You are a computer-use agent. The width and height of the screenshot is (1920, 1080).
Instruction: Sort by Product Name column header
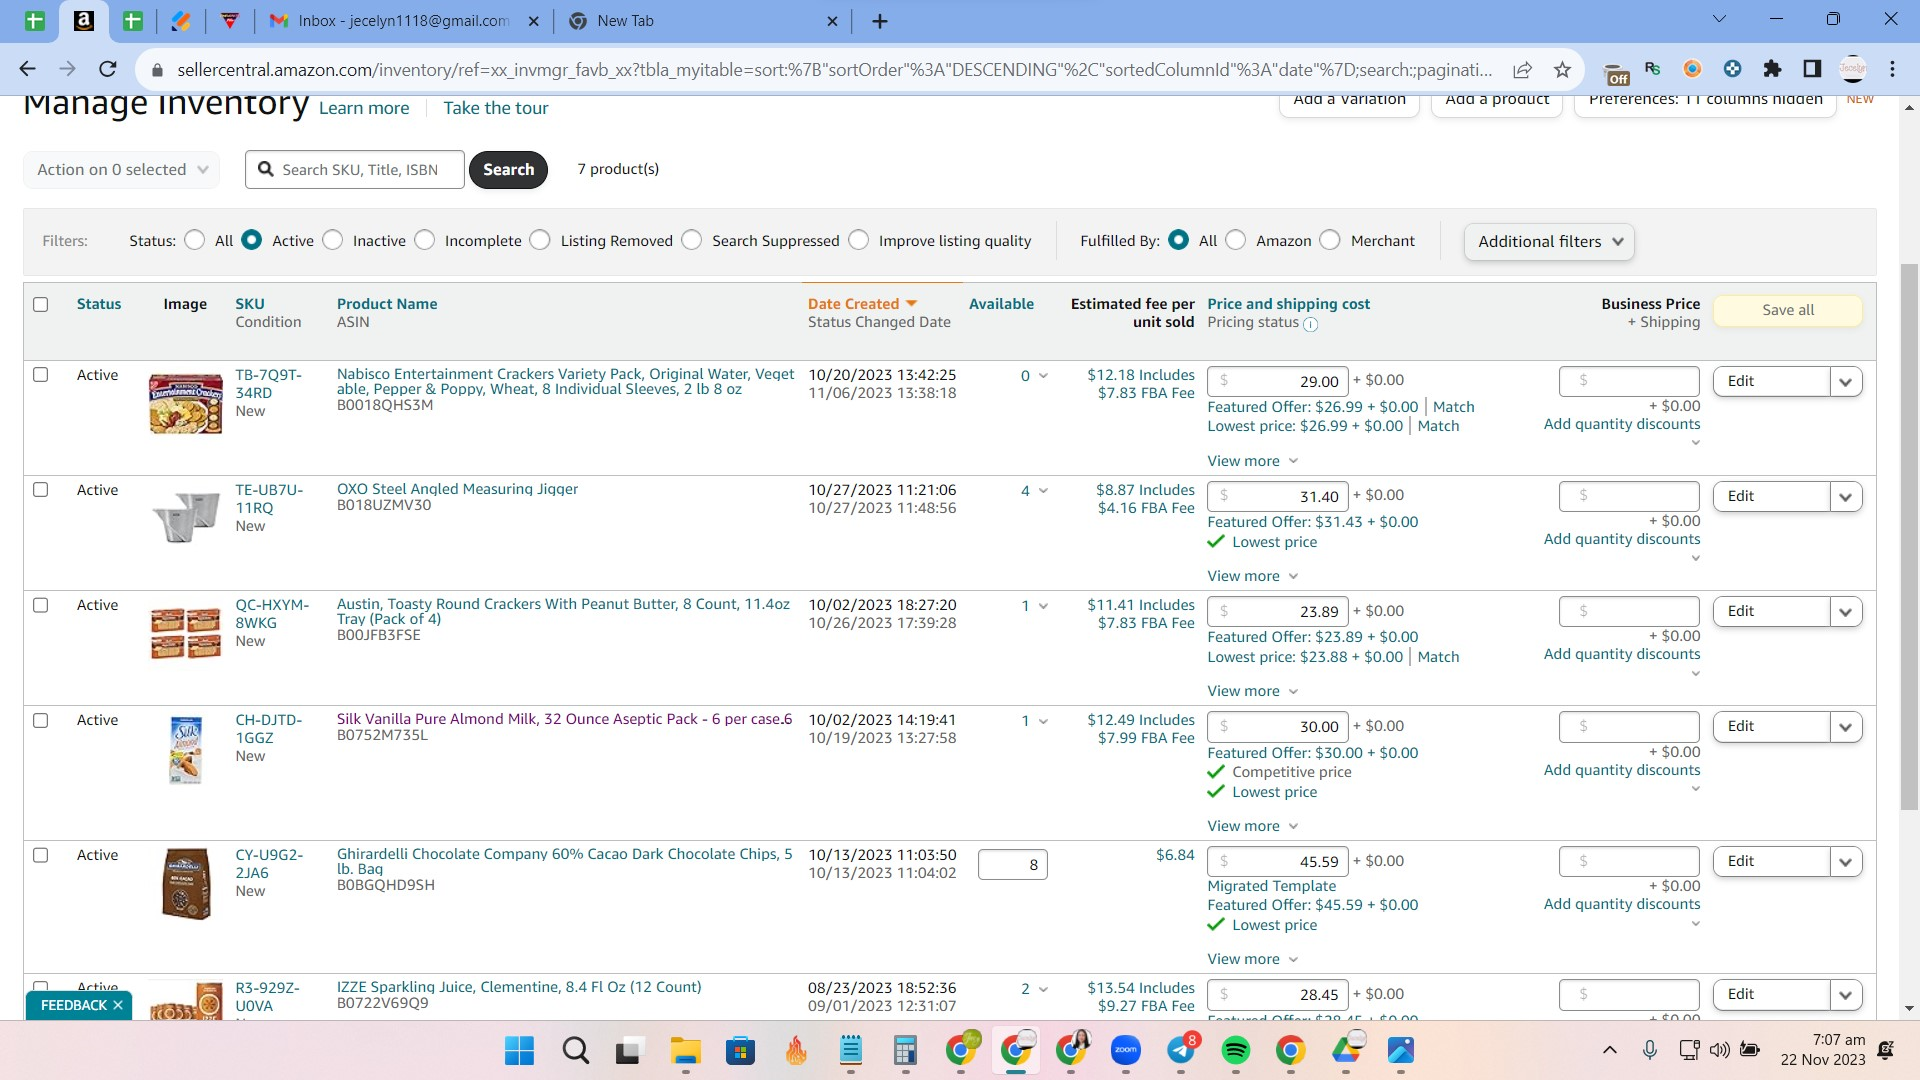click(387, 304)
